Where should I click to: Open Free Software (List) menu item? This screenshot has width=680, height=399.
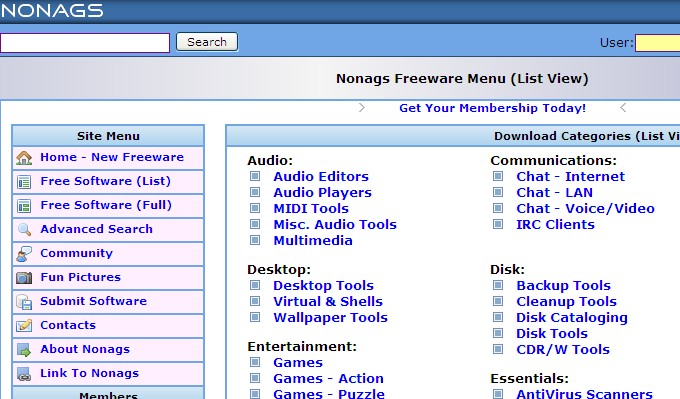(x=105, y=181)
